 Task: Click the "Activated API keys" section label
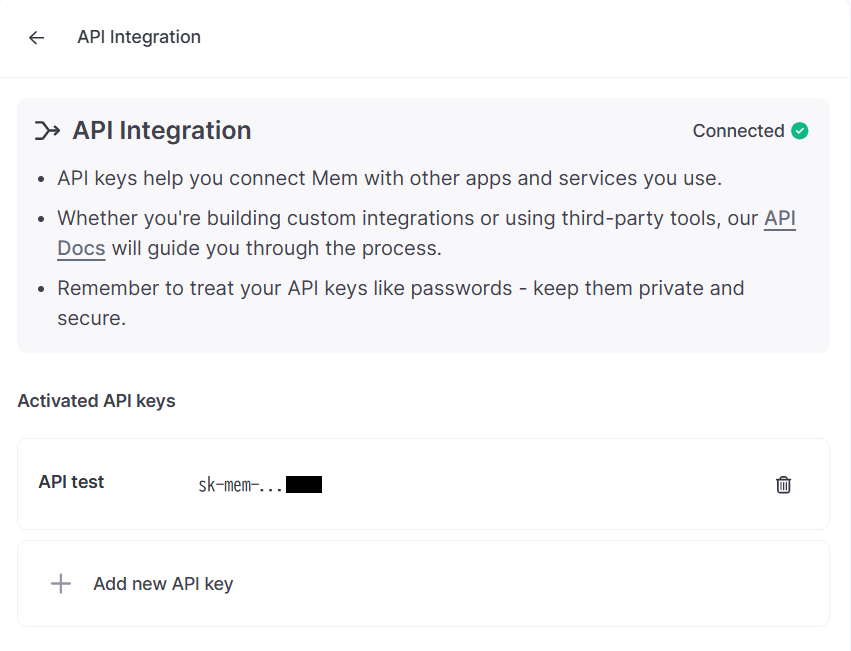point(96,401)
